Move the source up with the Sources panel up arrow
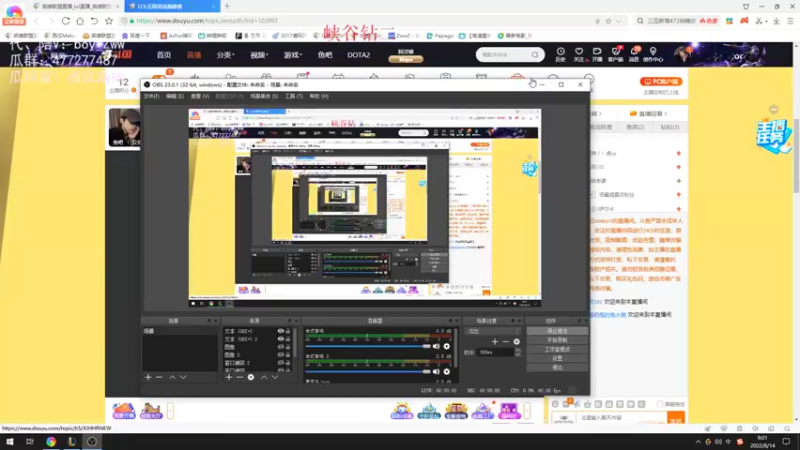This screenshot has height=450, width=800. coord(264,377)
